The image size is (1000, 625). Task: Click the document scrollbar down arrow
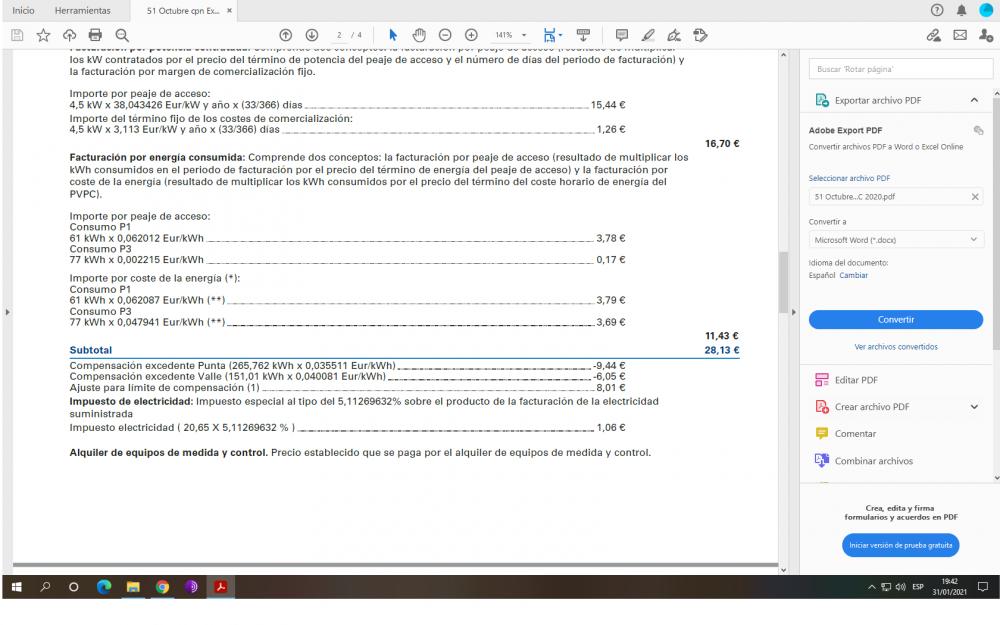pos(783,570)
